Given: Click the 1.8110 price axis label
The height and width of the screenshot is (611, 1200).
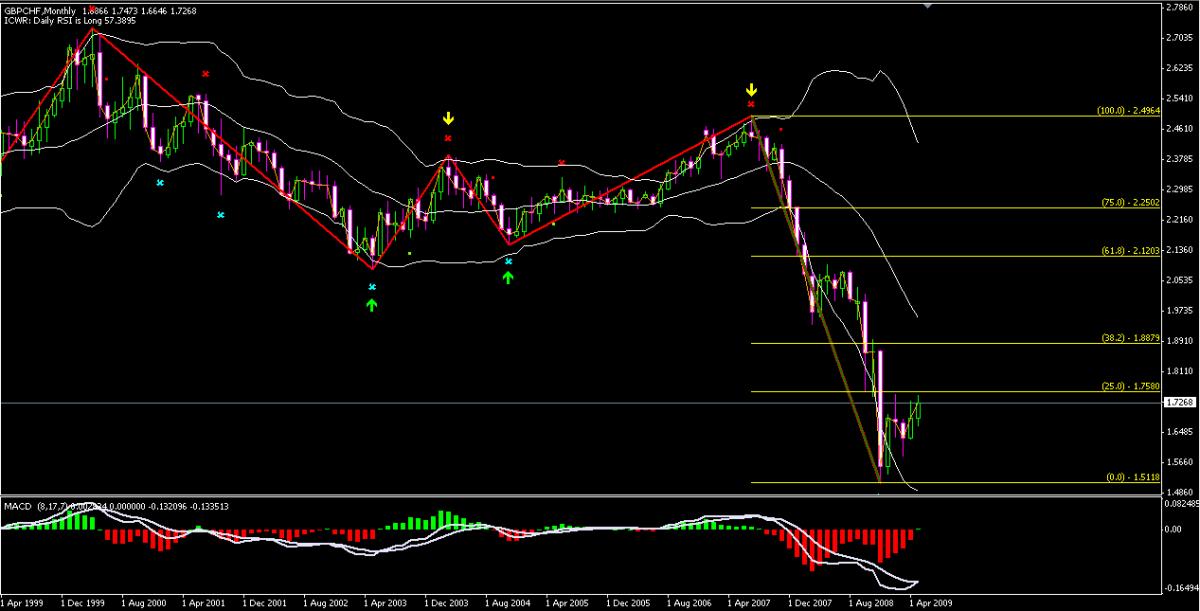Looking at the screenshot, I should [x=1180, y=371].
